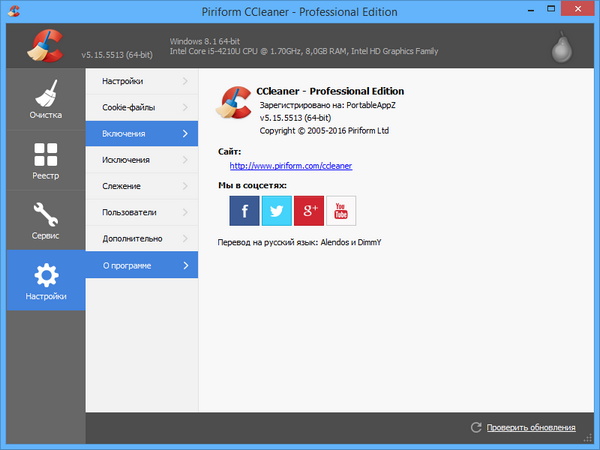The height and width of the screenshot is (450, 600).
Task: Select the Пользователи submenu item
Action: click(x=142, y=212)
